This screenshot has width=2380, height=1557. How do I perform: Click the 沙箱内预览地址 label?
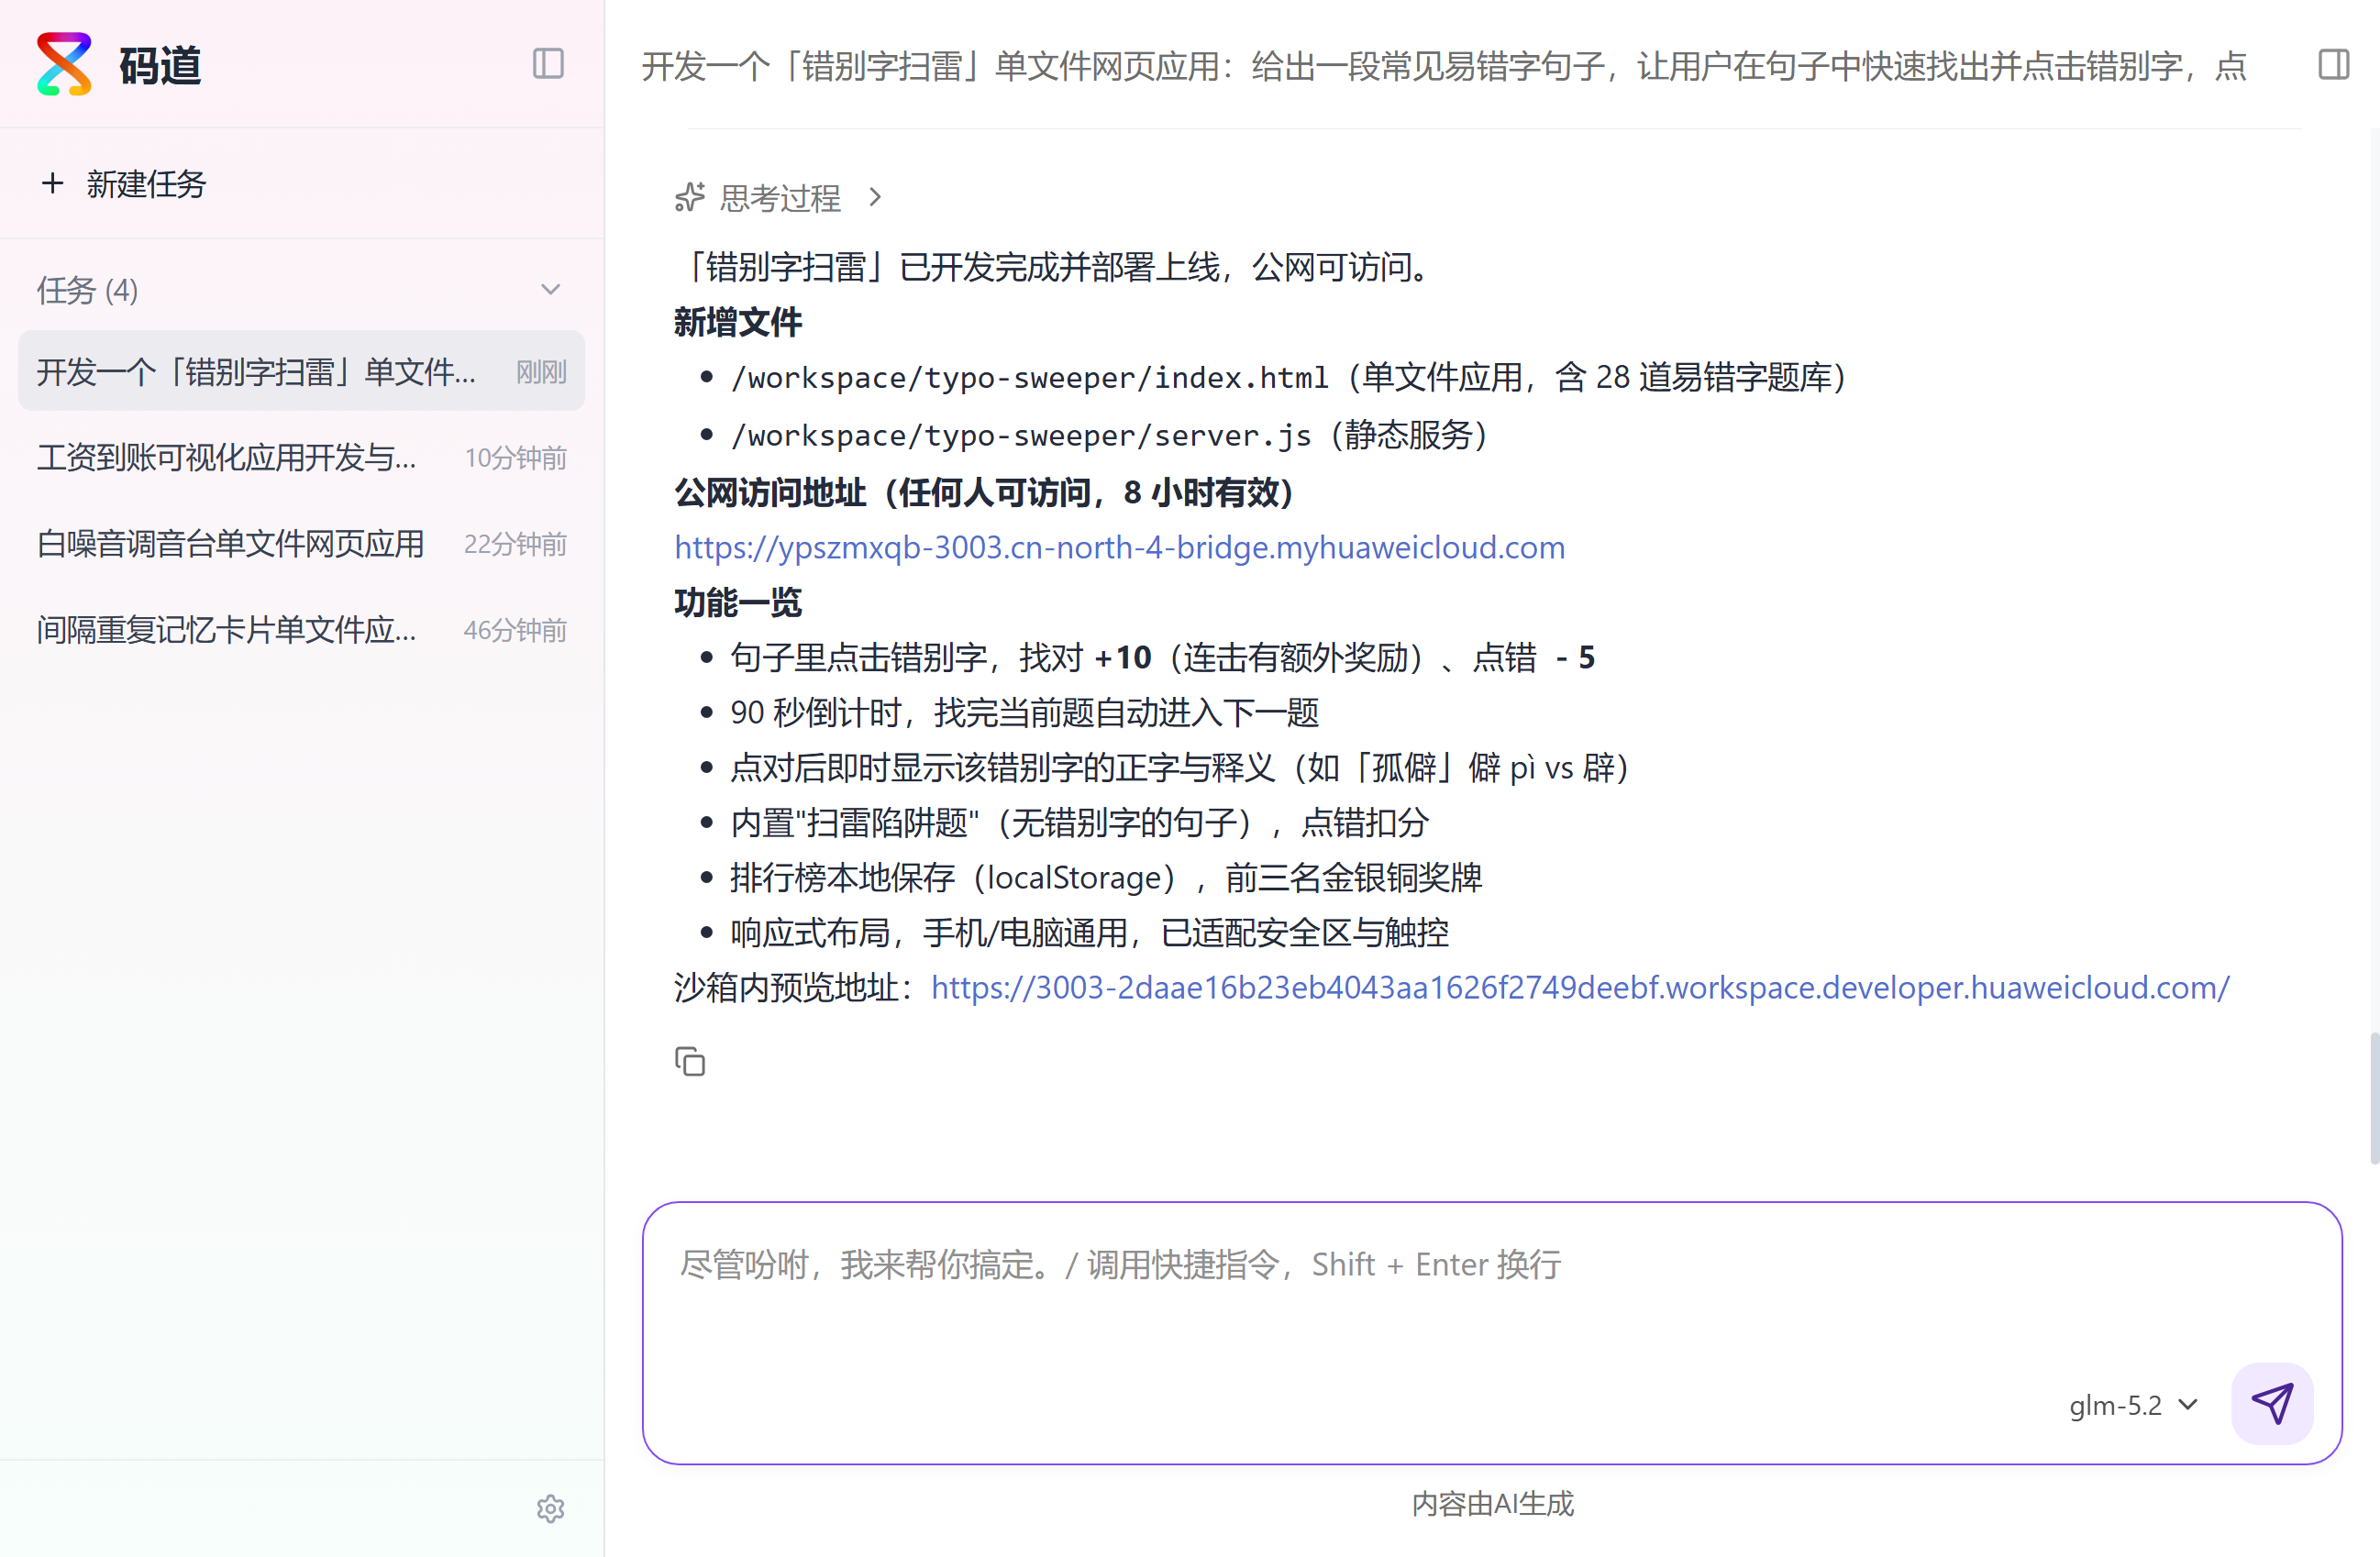(x=794, y=987)
